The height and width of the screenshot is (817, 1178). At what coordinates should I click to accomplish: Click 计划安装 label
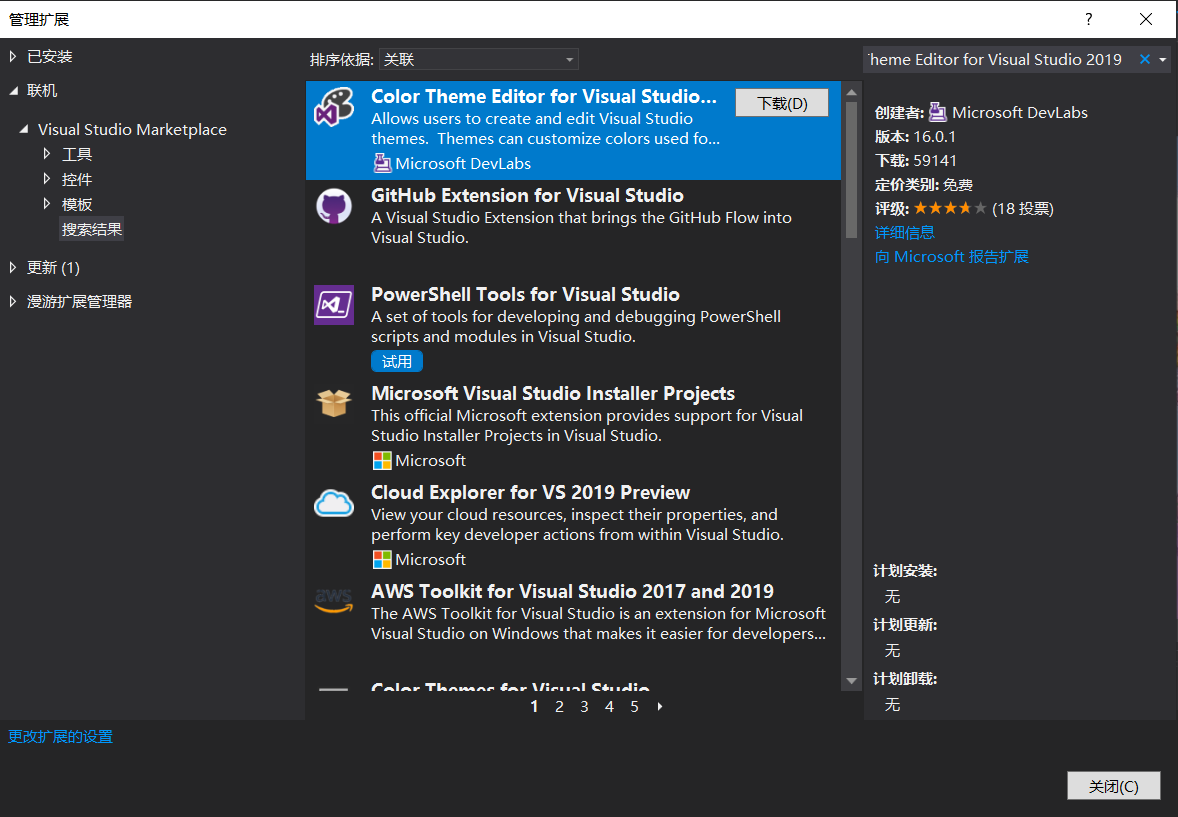tap(905, 571)
